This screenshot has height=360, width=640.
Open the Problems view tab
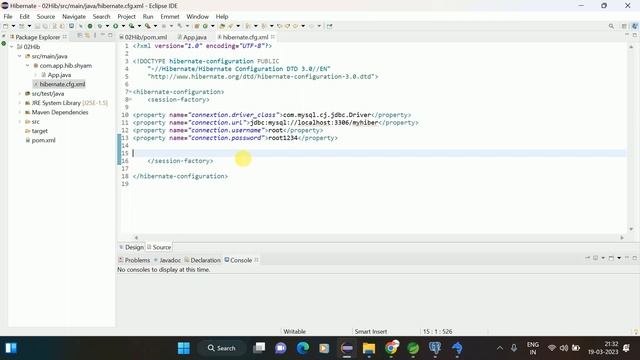coord(134,260)
